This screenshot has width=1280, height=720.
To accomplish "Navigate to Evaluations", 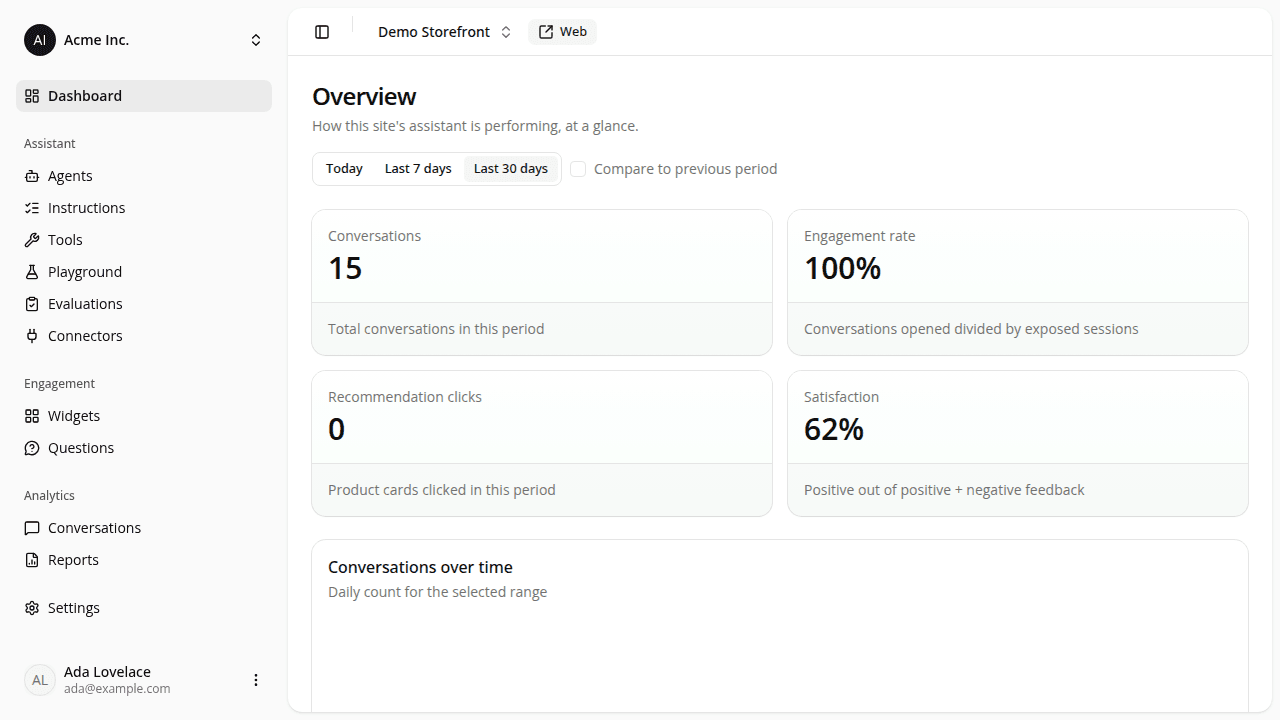I will pyautogui.click(x=144, y=304).
